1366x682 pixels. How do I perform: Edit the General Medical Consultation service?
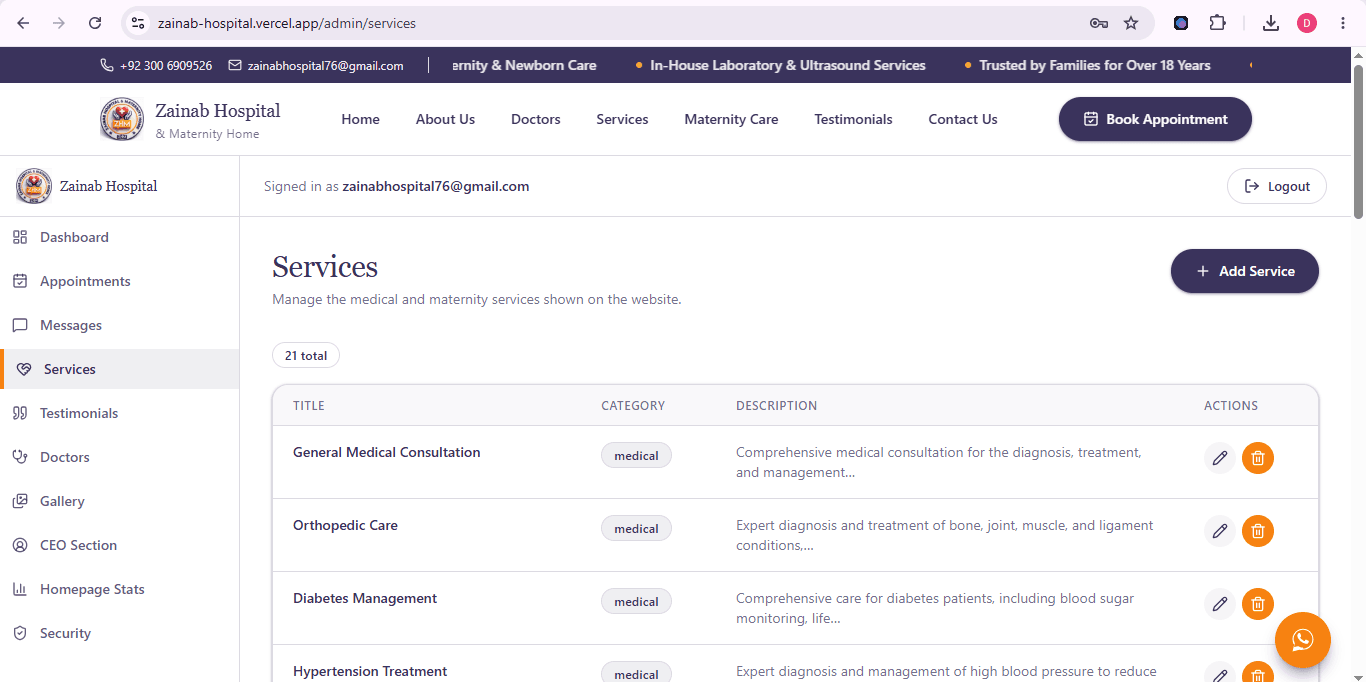pyautogui.click(x=1219, y=458)
